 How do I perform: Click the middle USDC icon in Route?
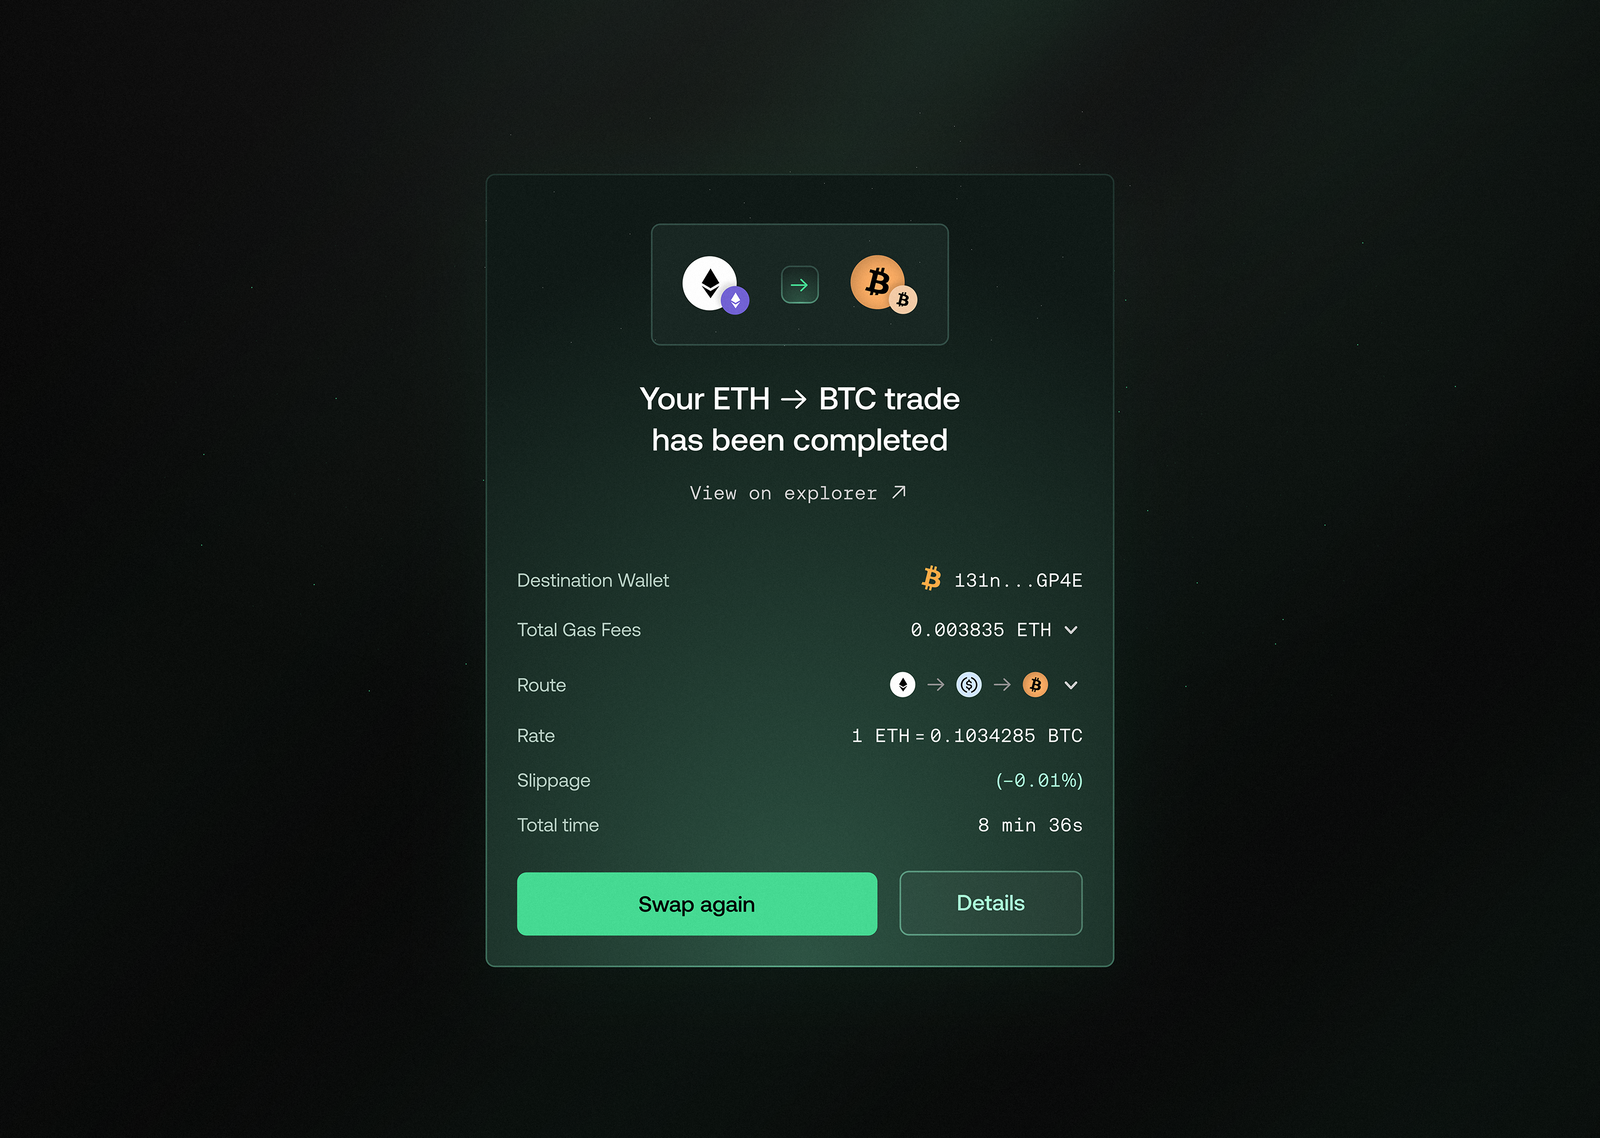point(969,685)
